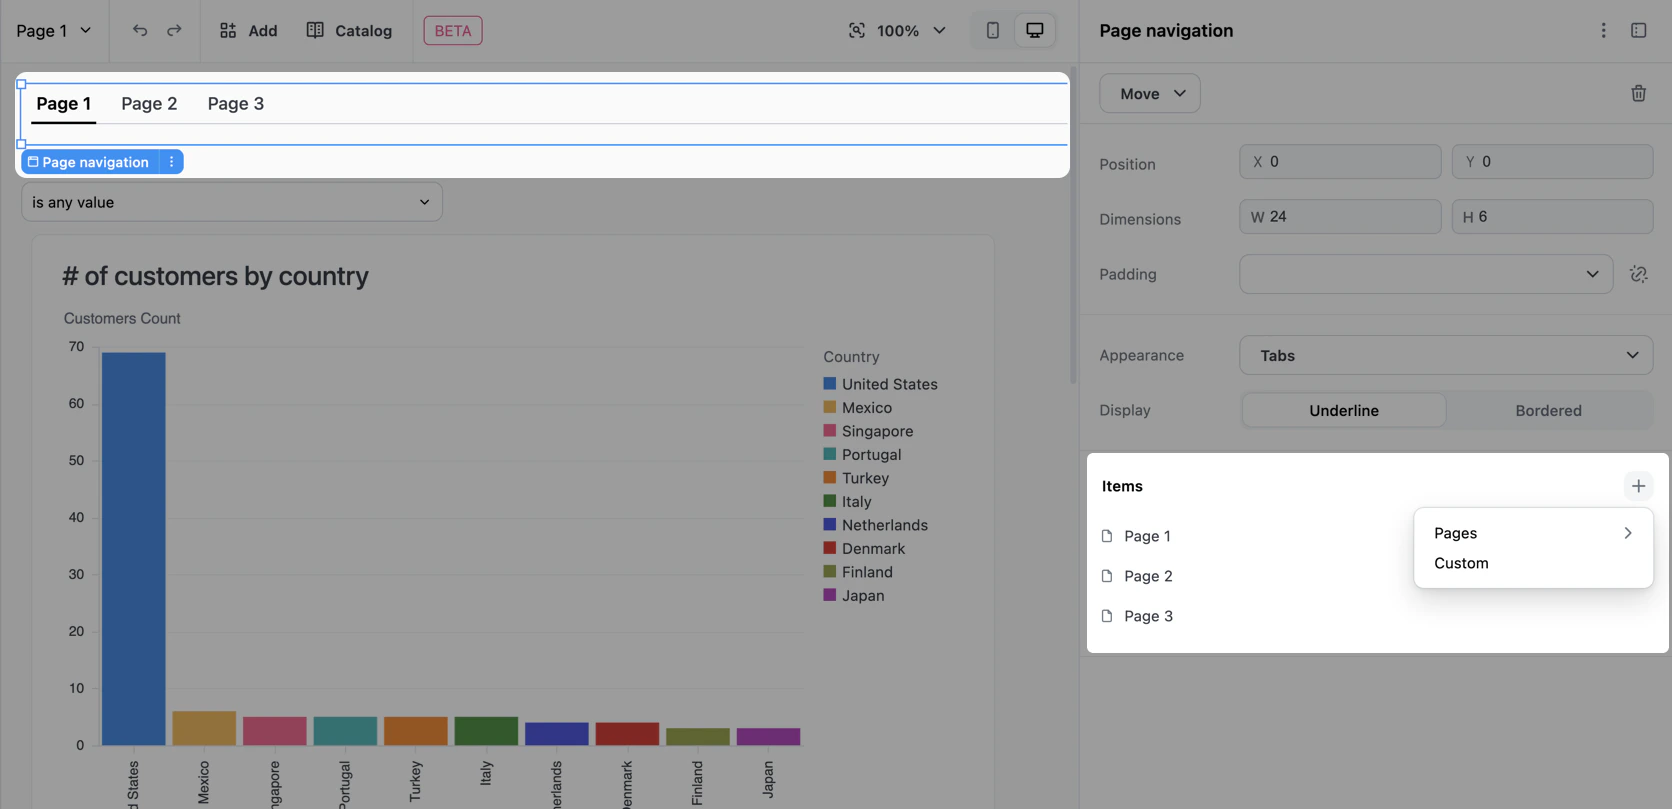The image size is (1672, 809).
Task: Switch to mobile layout view
Action: [992, 30]
